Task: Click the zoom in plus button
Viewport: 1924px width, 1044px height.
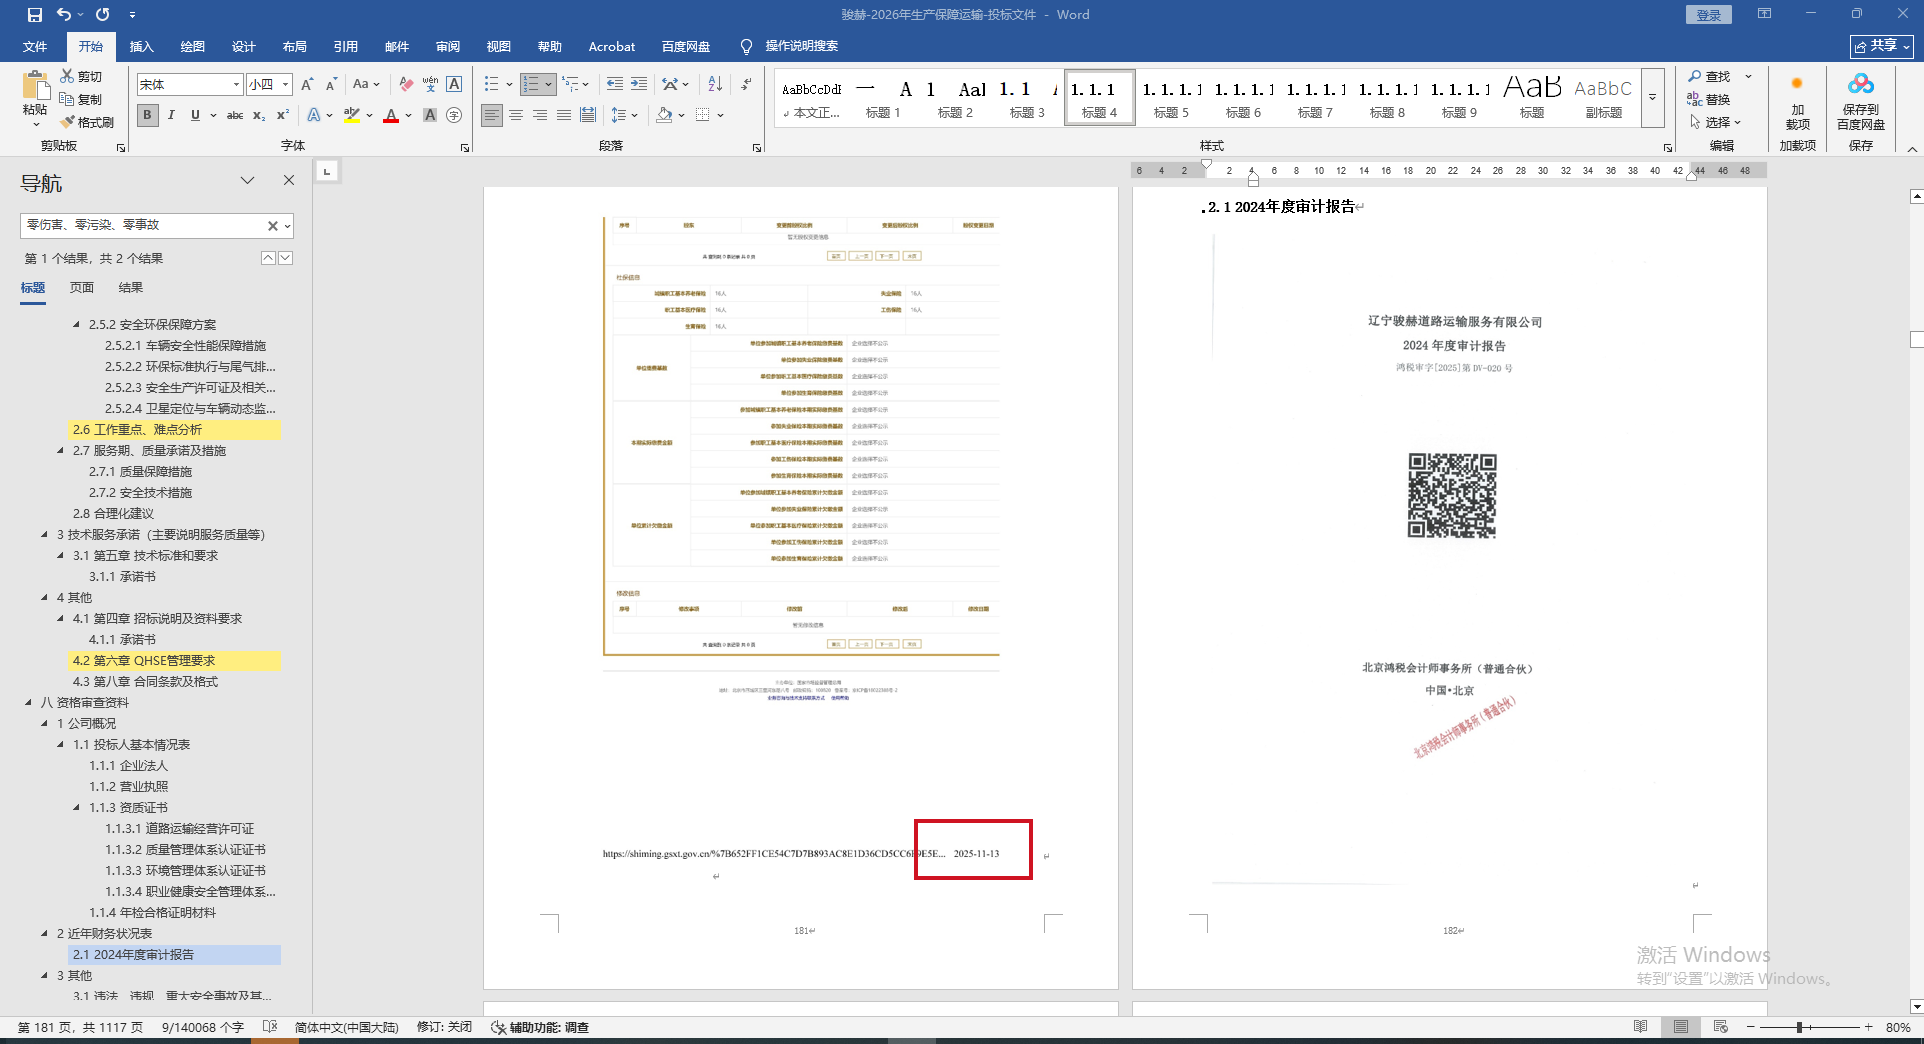Action: pyautogui.click(x=1868, y=1027)
